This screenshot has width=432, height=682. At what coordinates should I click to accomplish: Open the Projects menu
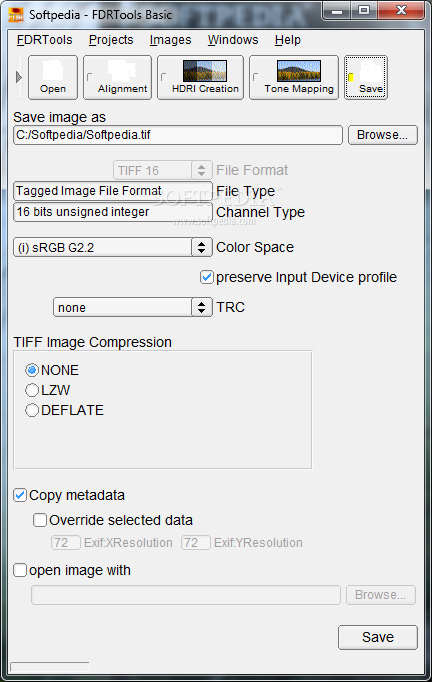(111, 40)
